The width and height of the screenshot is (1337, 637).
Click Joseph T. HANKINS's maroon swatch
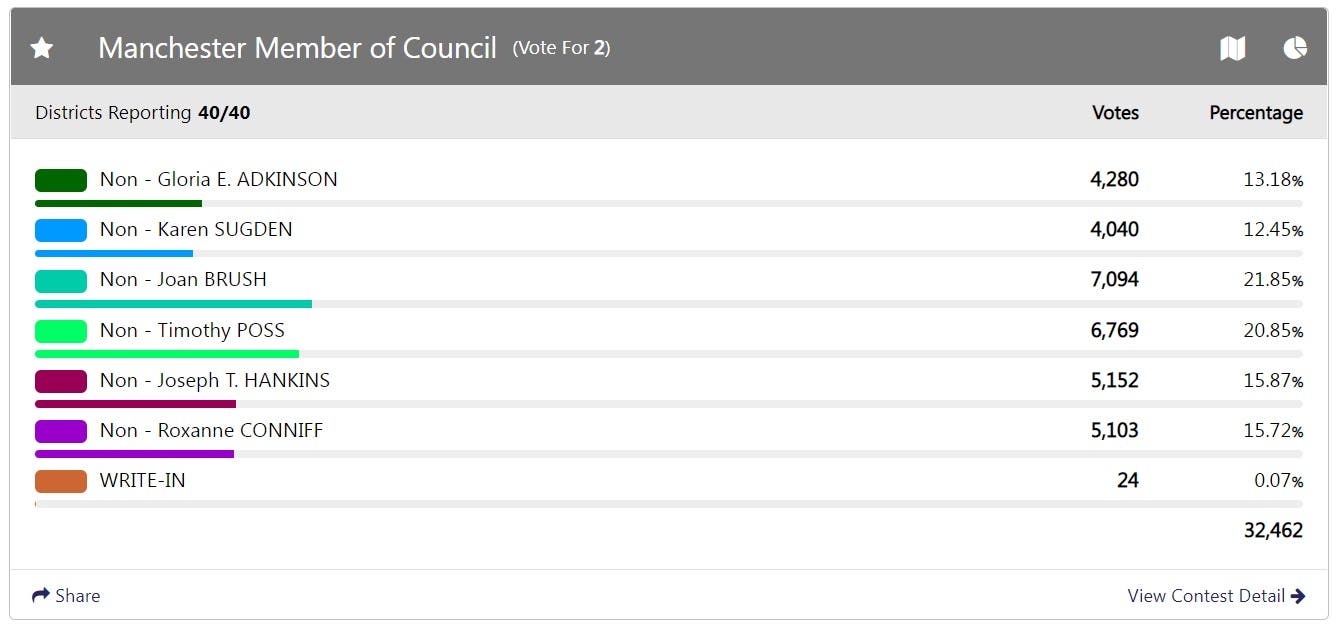(61, 381)
